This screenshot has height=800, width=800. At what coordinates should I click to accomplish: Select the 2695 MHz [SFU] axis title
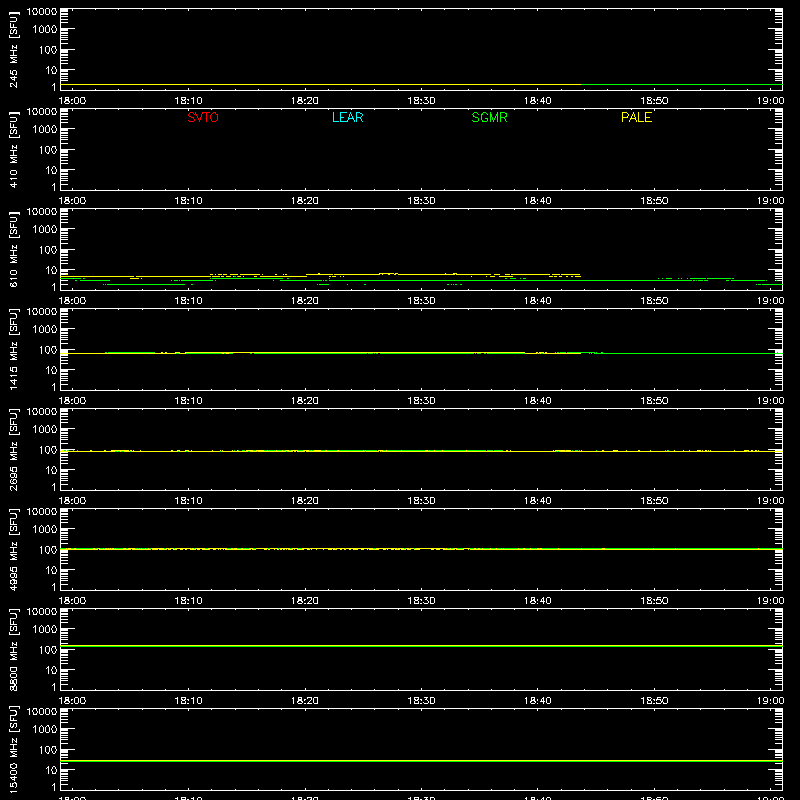[14, 449]
